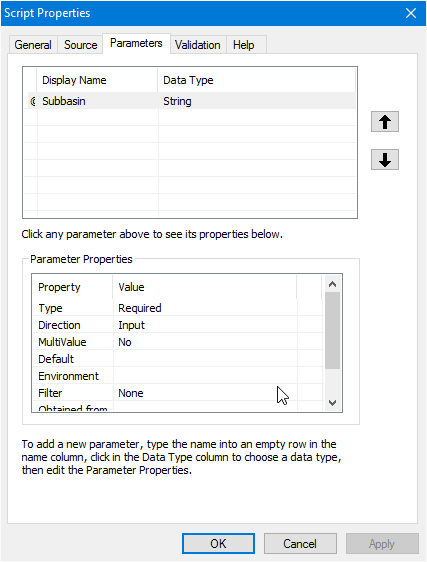
Task: Toggle the MultiValue No setting
Action: [205, 342]
